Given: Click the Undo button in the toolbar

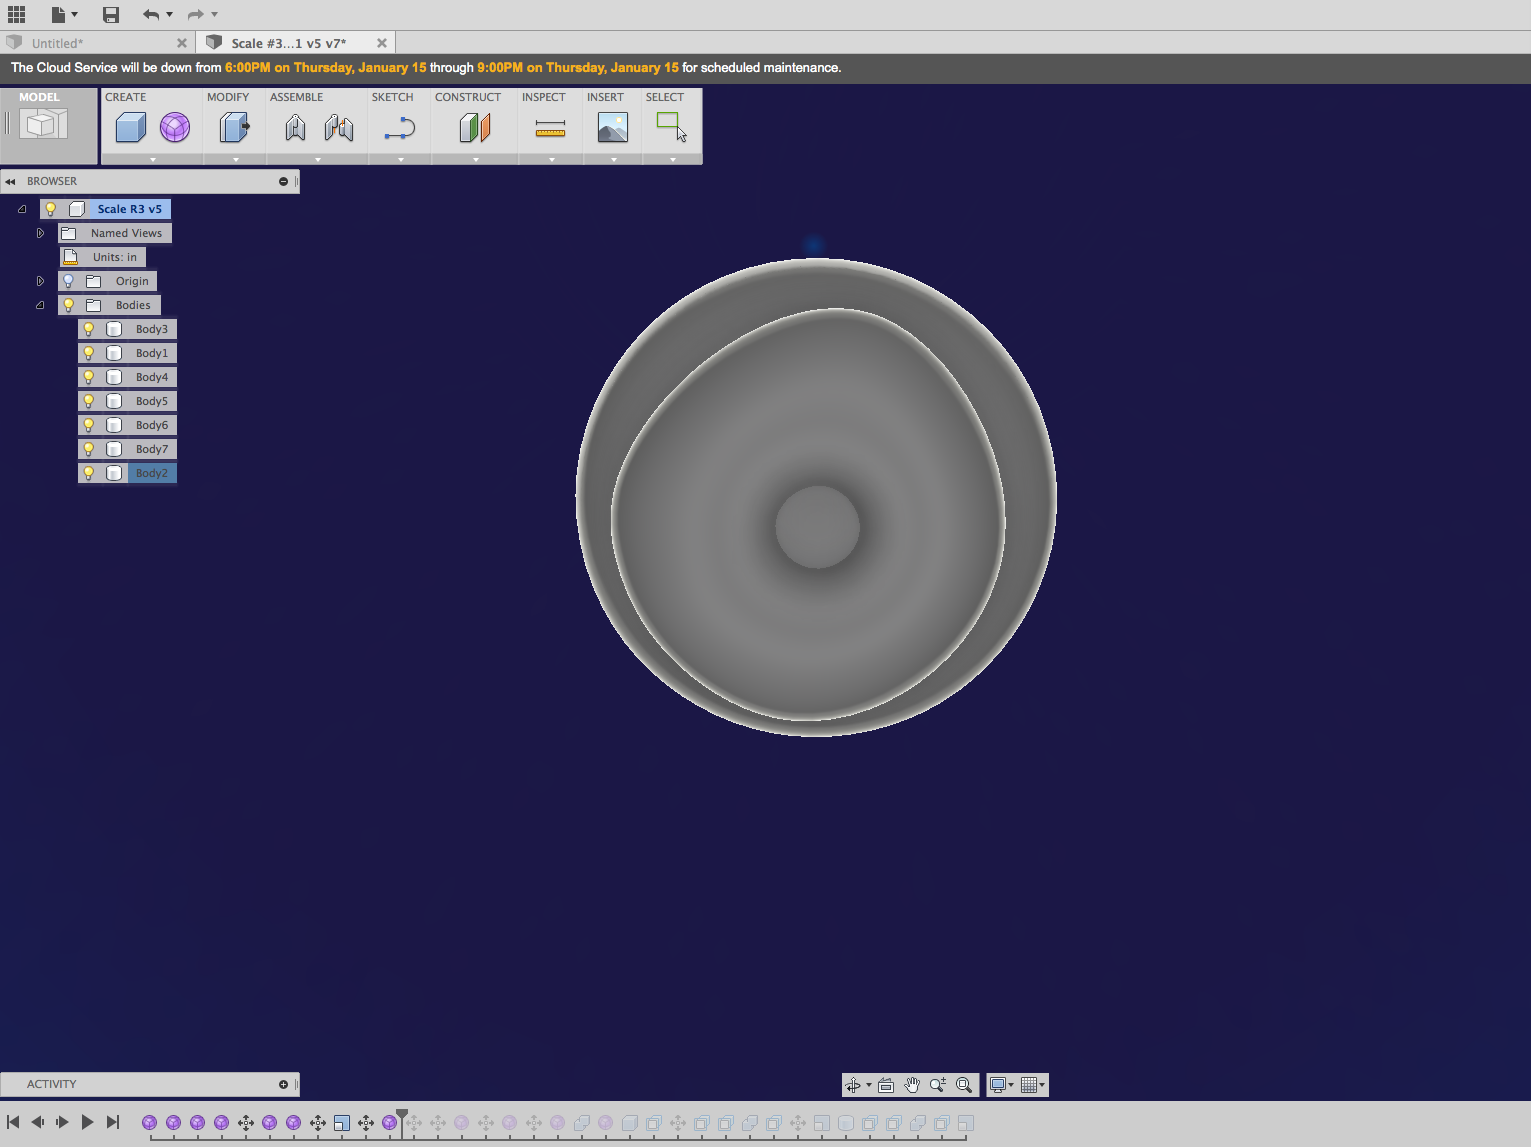Looking at the screenshot, I should (x=152, y=15).
